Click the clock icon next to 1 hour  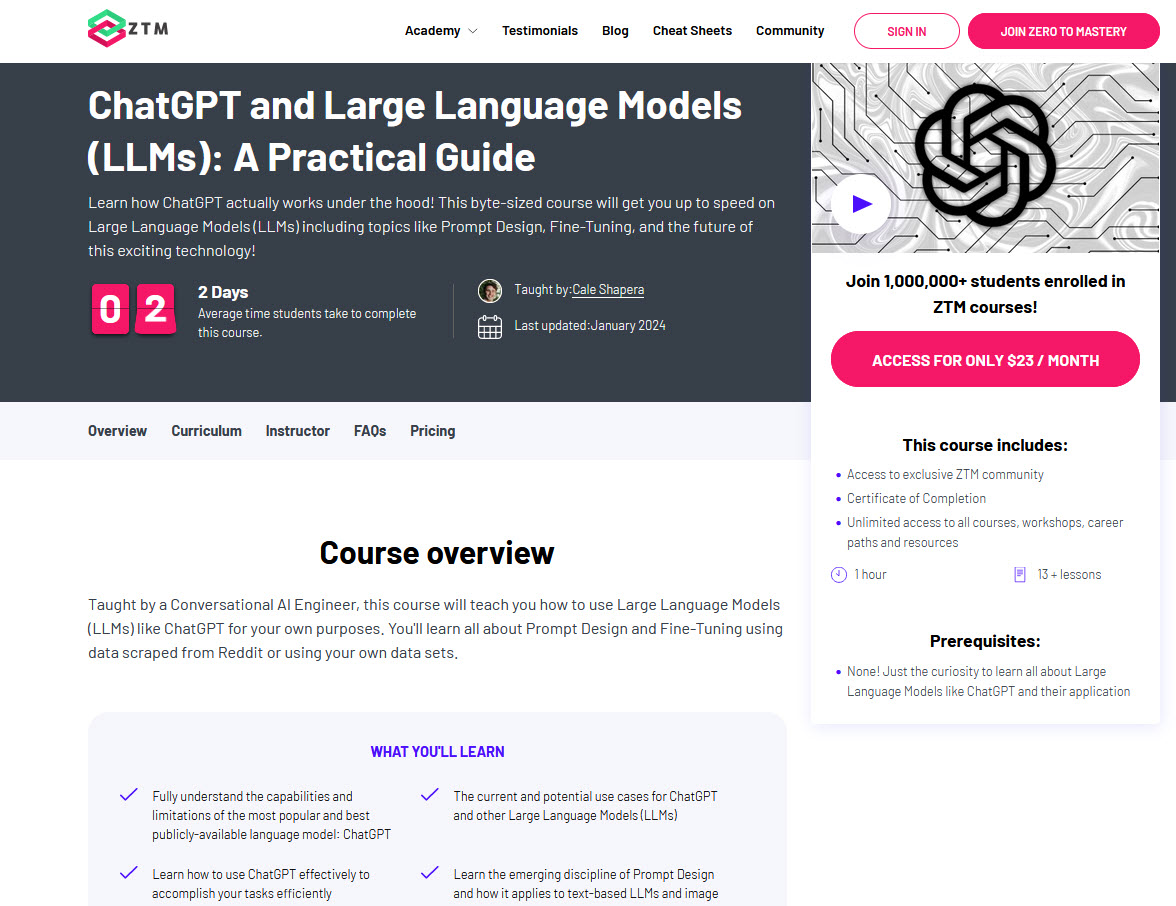click(x=838, y=574)
